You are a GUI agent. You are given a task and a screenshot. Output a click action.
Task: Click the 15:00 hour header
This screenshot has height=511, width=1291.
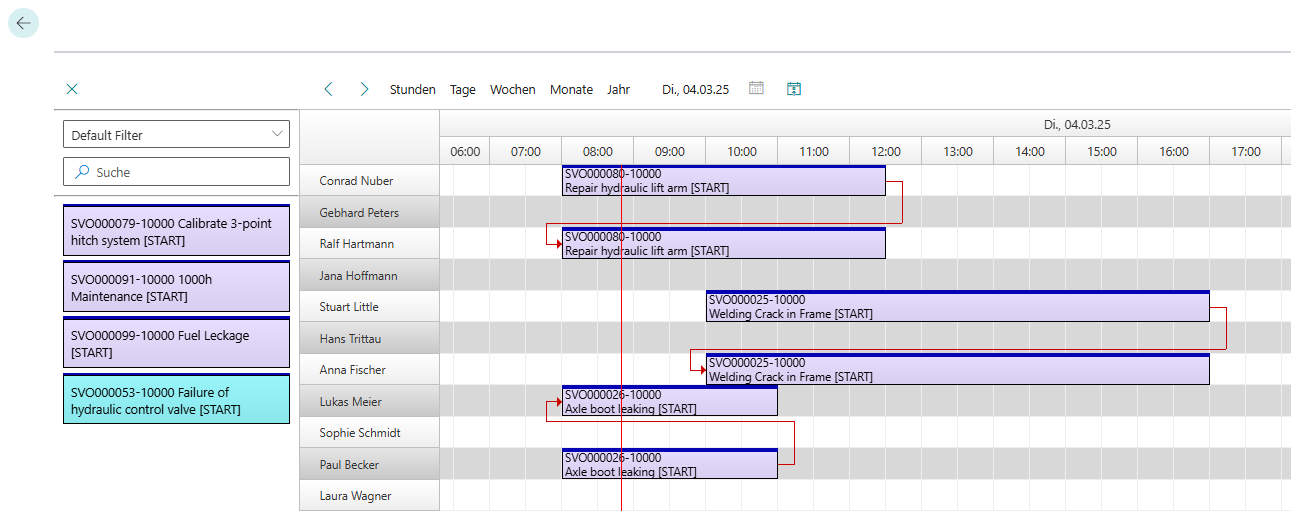pos(1102,152)
